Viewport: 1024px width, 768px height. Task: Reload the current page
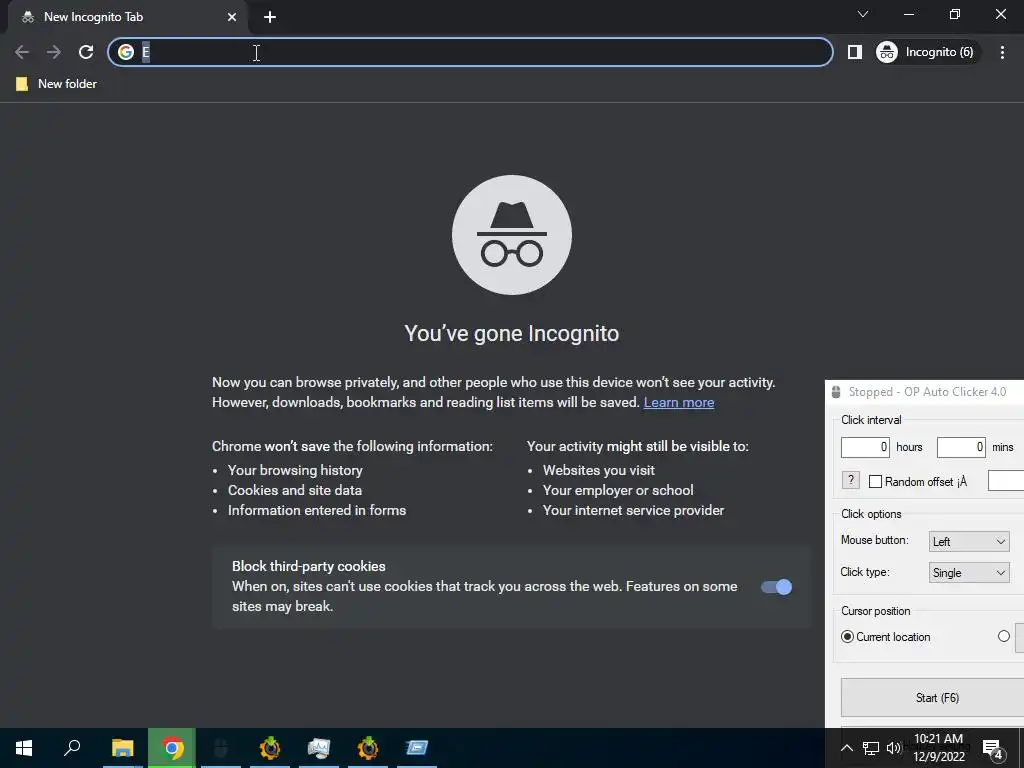(x=86, y=52)
